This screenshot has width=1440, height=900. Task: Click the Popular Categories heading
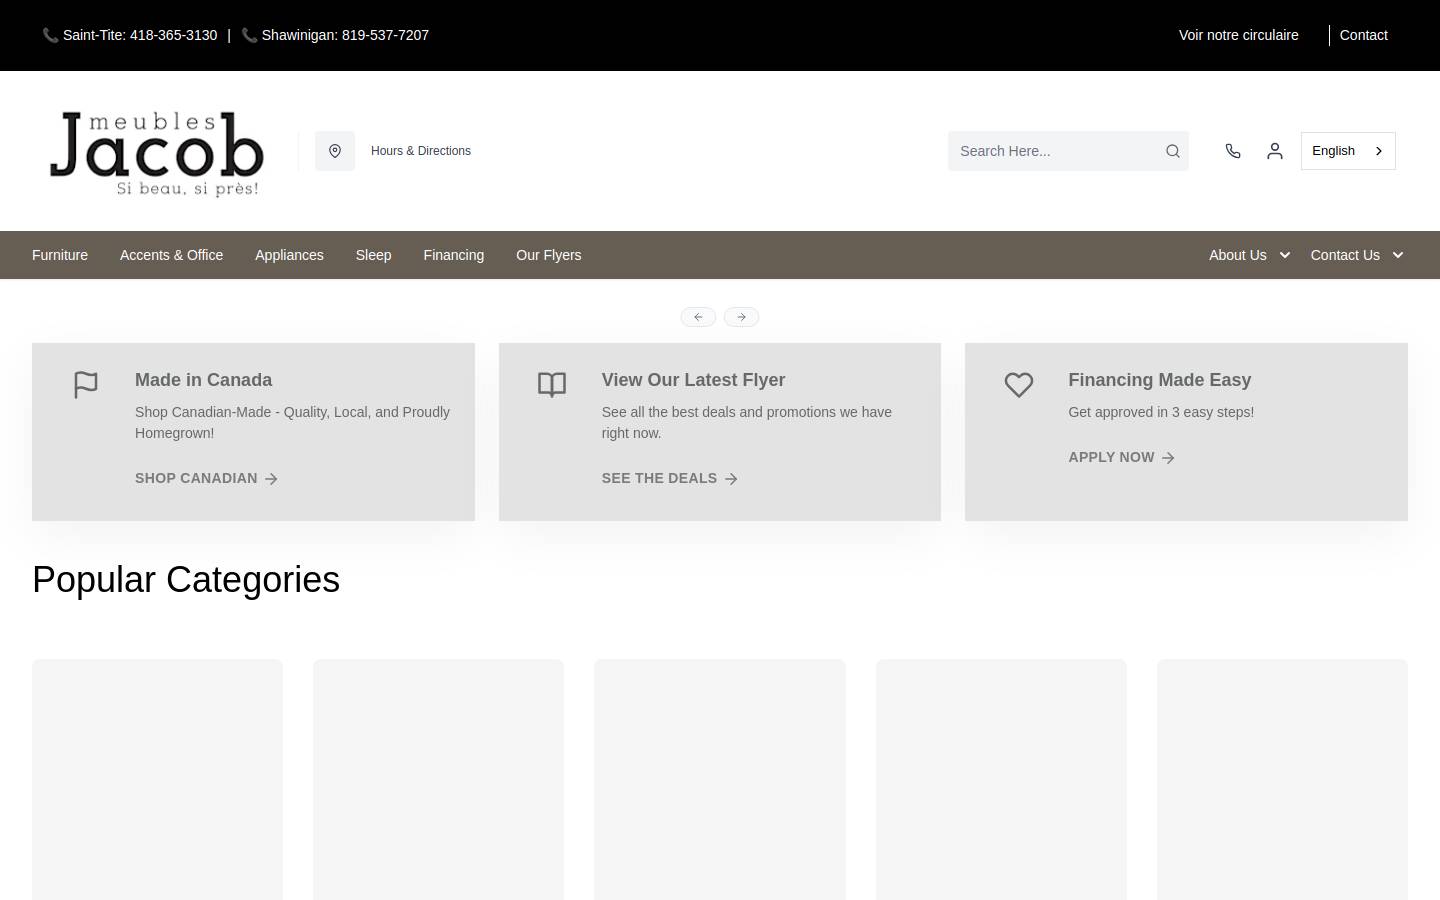coord(186,580)
